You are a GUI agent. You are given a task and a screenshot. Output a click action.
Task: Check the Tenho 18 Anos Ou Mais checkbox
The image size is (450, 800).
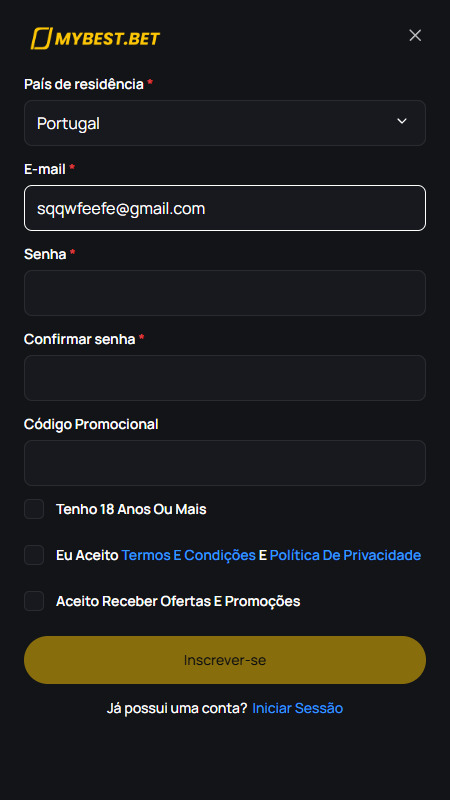point(34,509)
